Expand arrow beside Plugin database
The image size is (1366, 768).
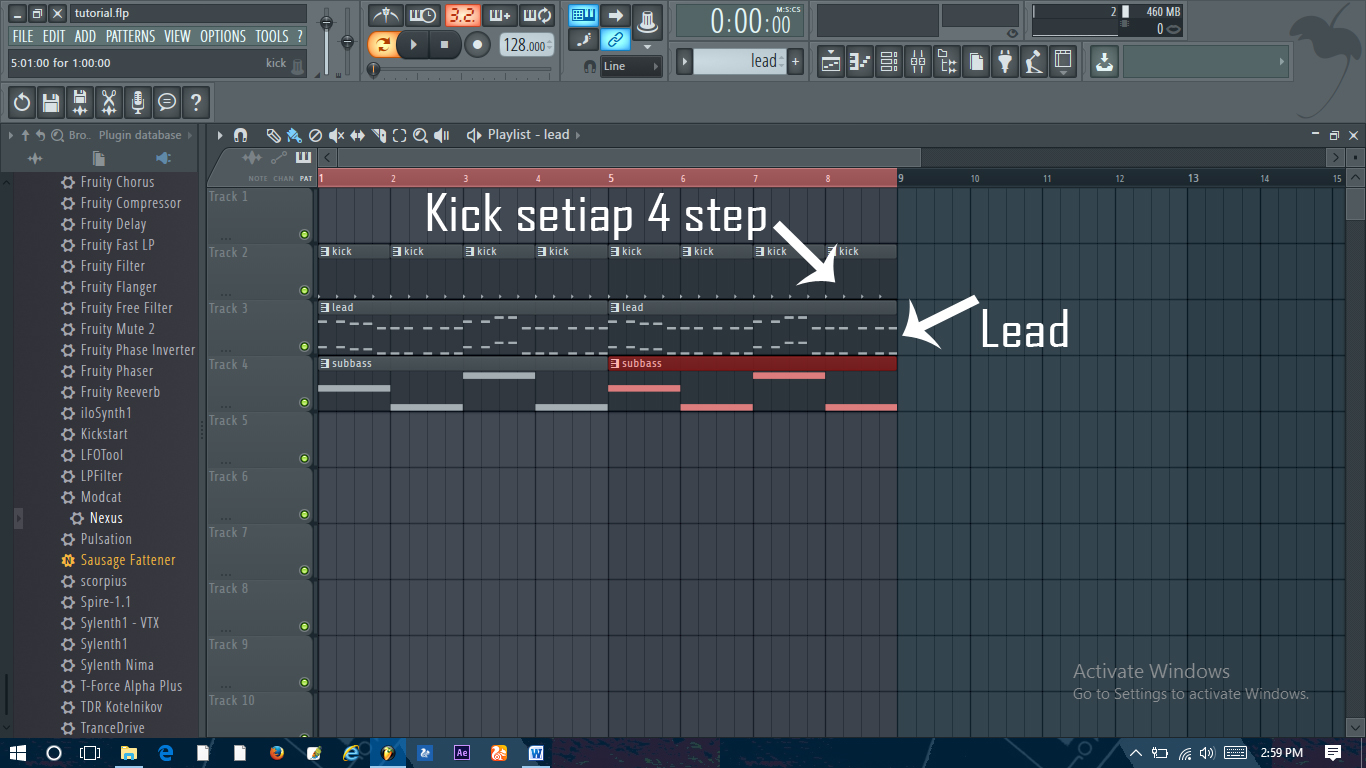pyautogui.click(x=191, y=135)
